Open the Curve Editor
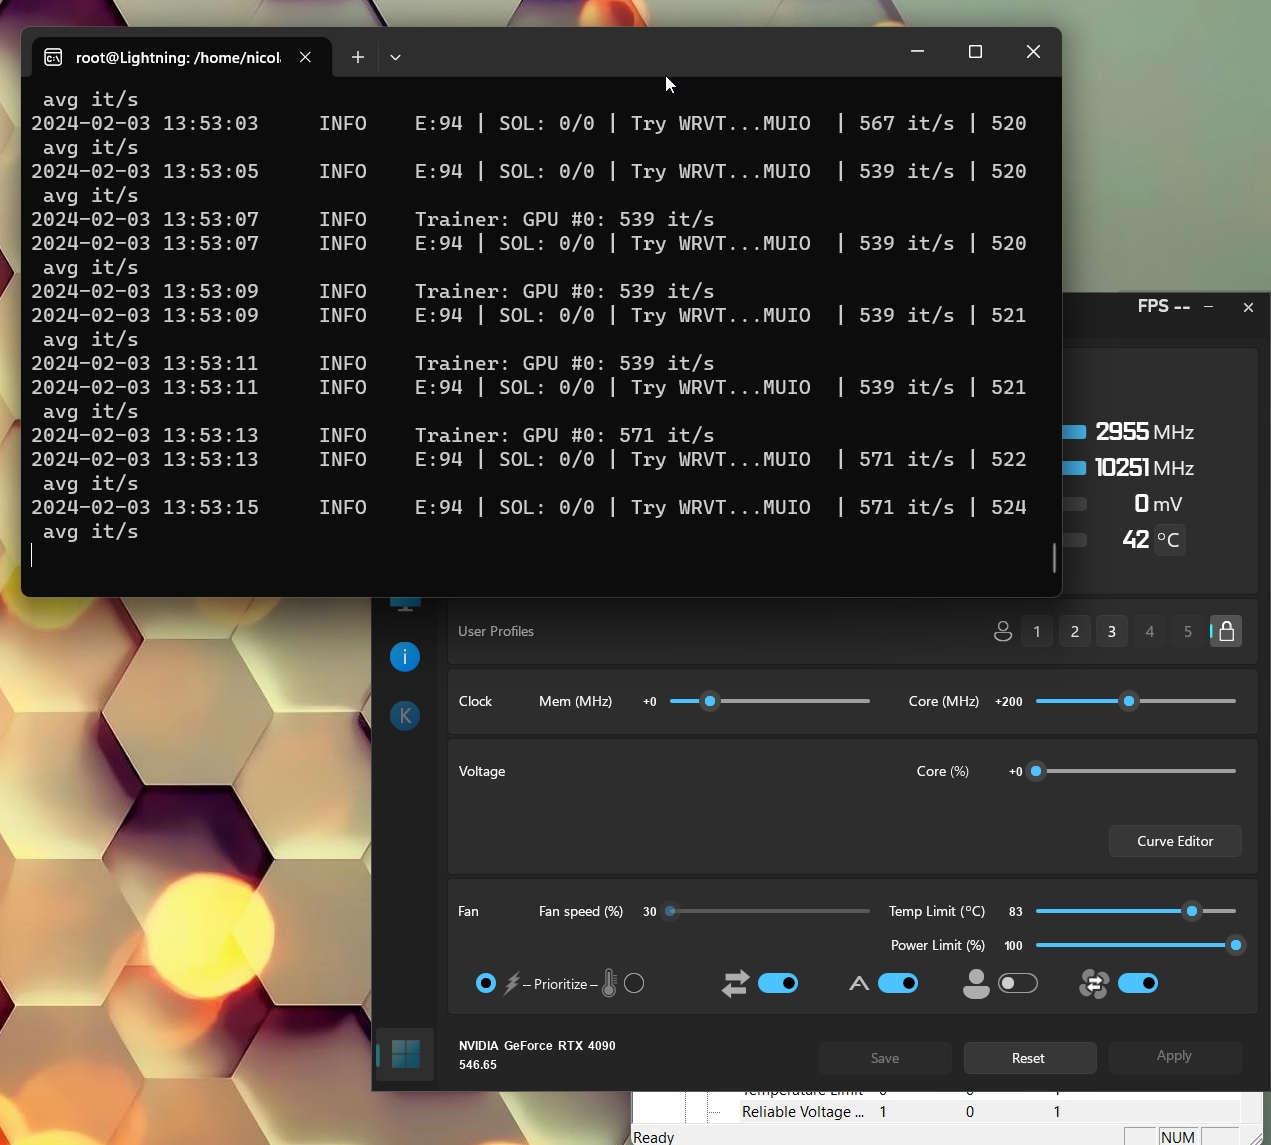 [x=1175, y=841]
